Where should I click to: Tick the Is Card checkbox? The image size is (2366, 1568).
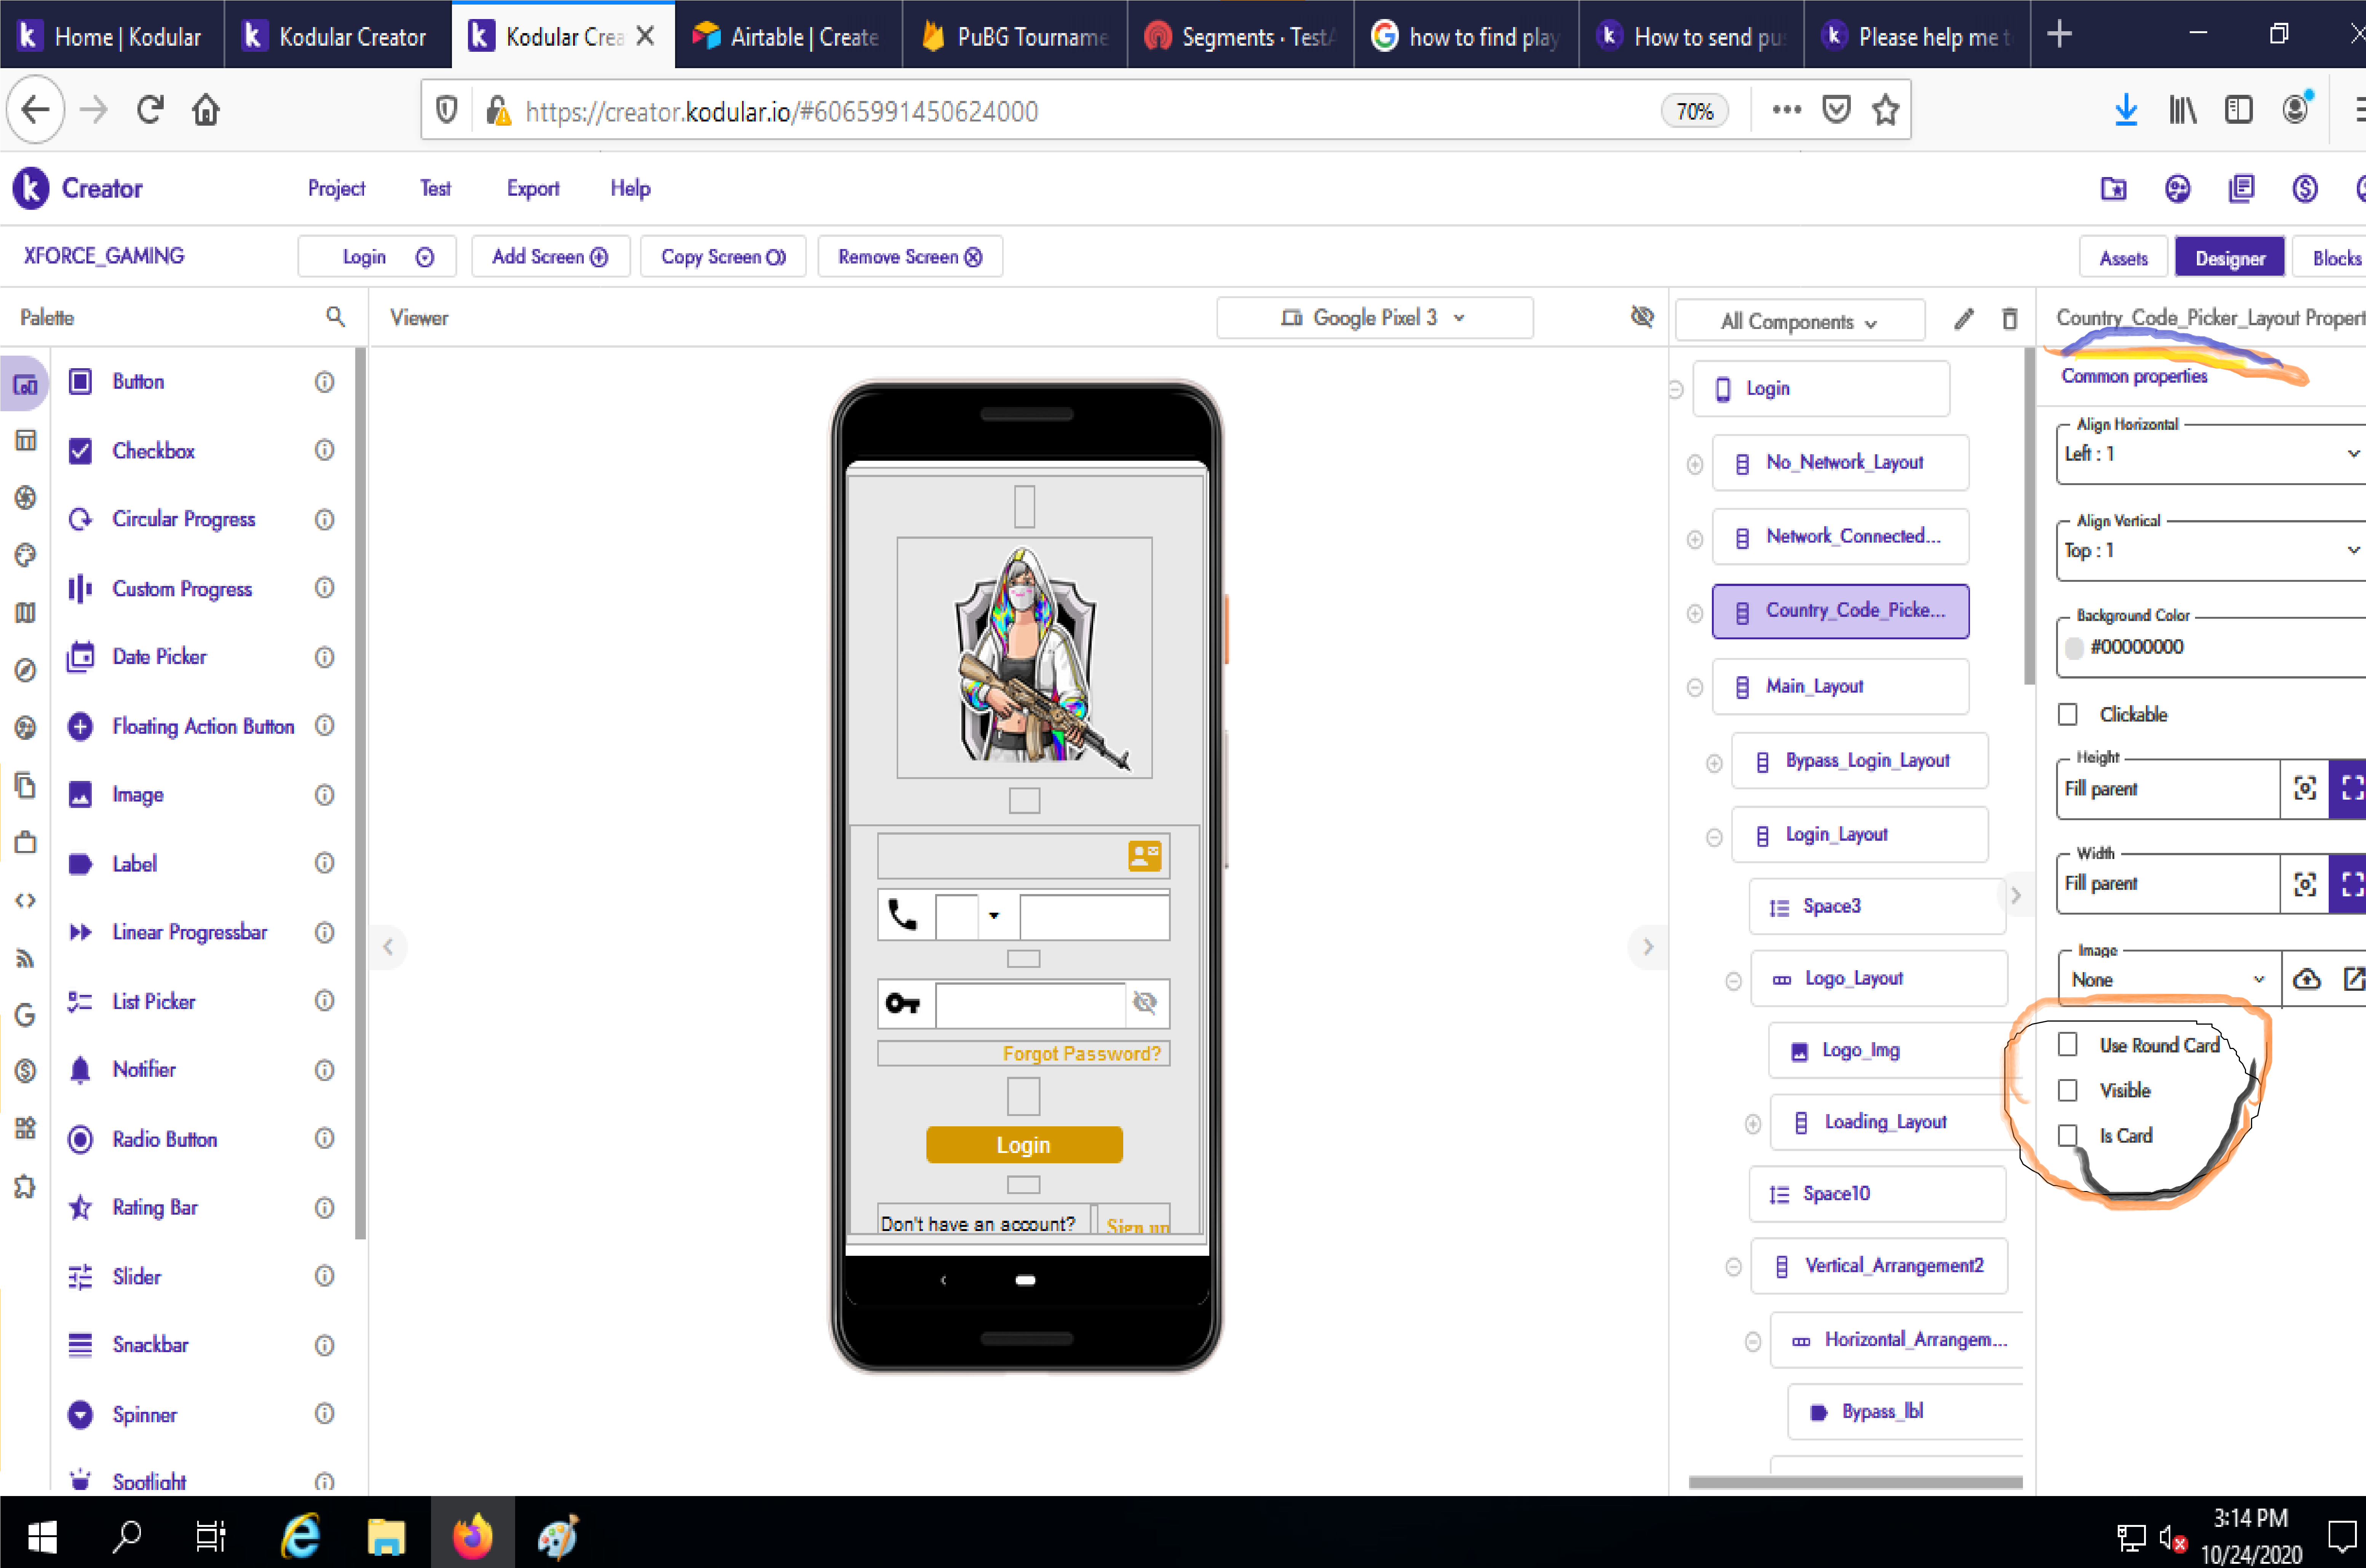coord(2068,1135)
